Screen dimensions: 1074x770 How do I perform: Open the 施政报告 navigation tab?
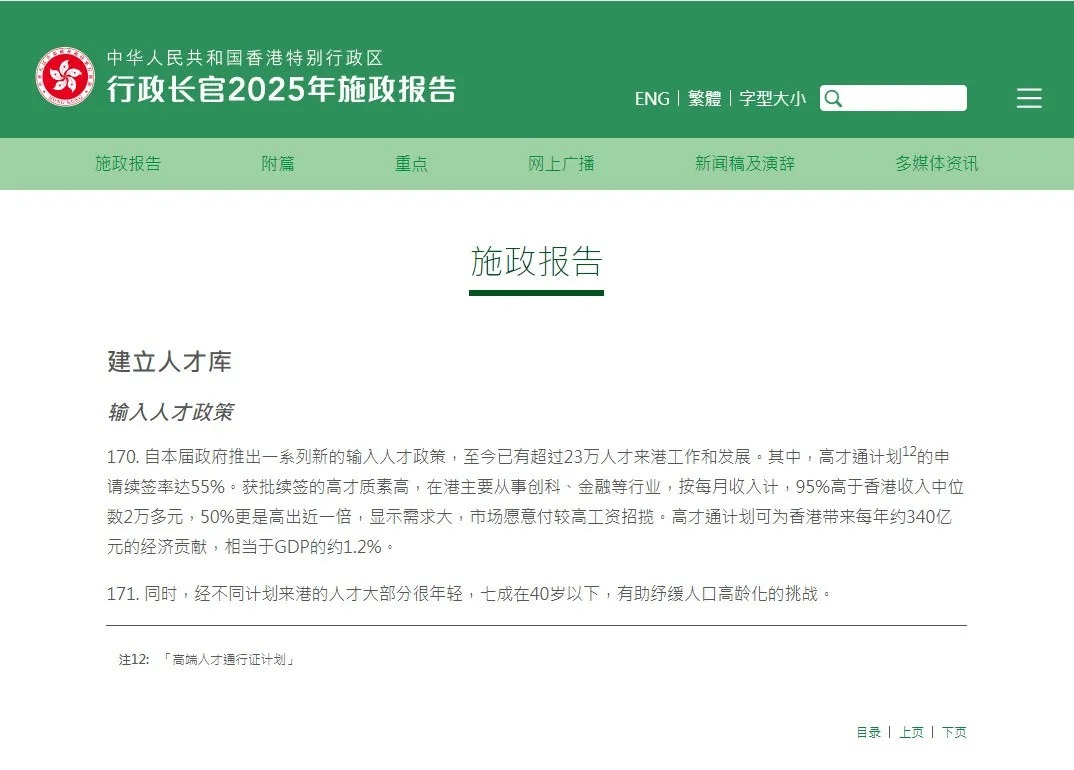coord(128,164)
